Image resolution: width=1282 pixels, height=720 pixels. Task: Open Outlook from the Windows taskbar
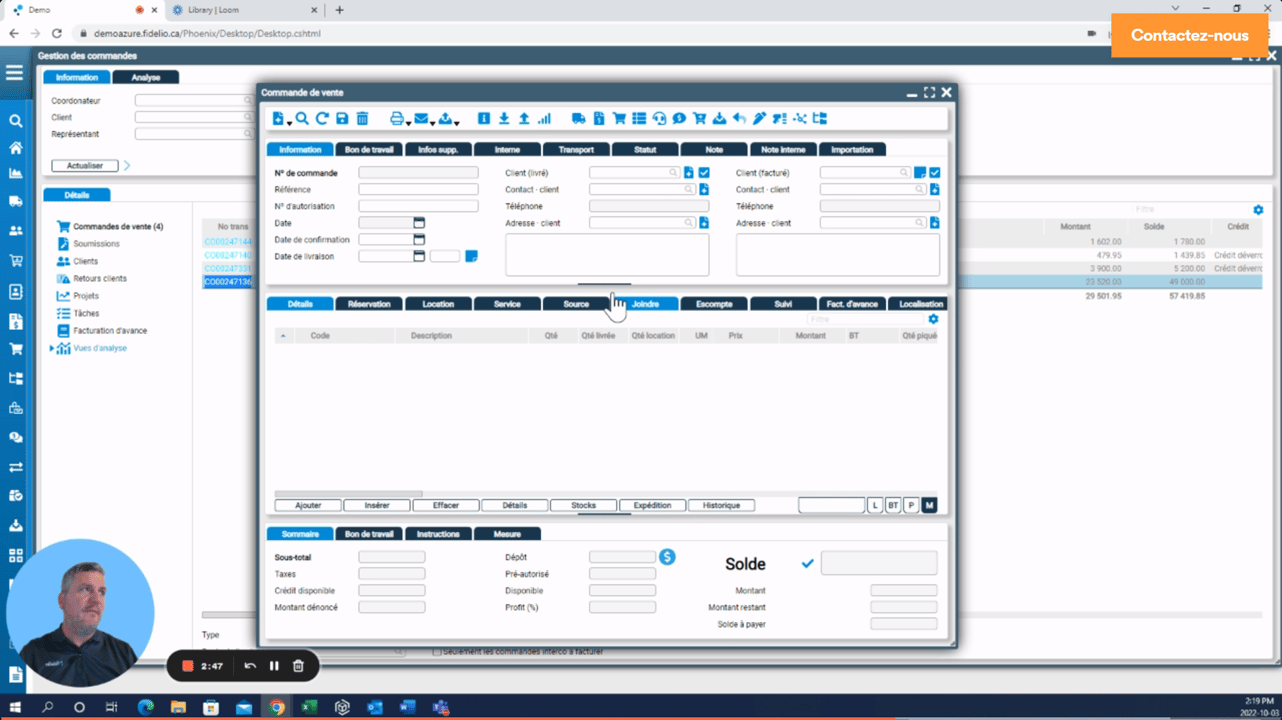coord(375,707)
